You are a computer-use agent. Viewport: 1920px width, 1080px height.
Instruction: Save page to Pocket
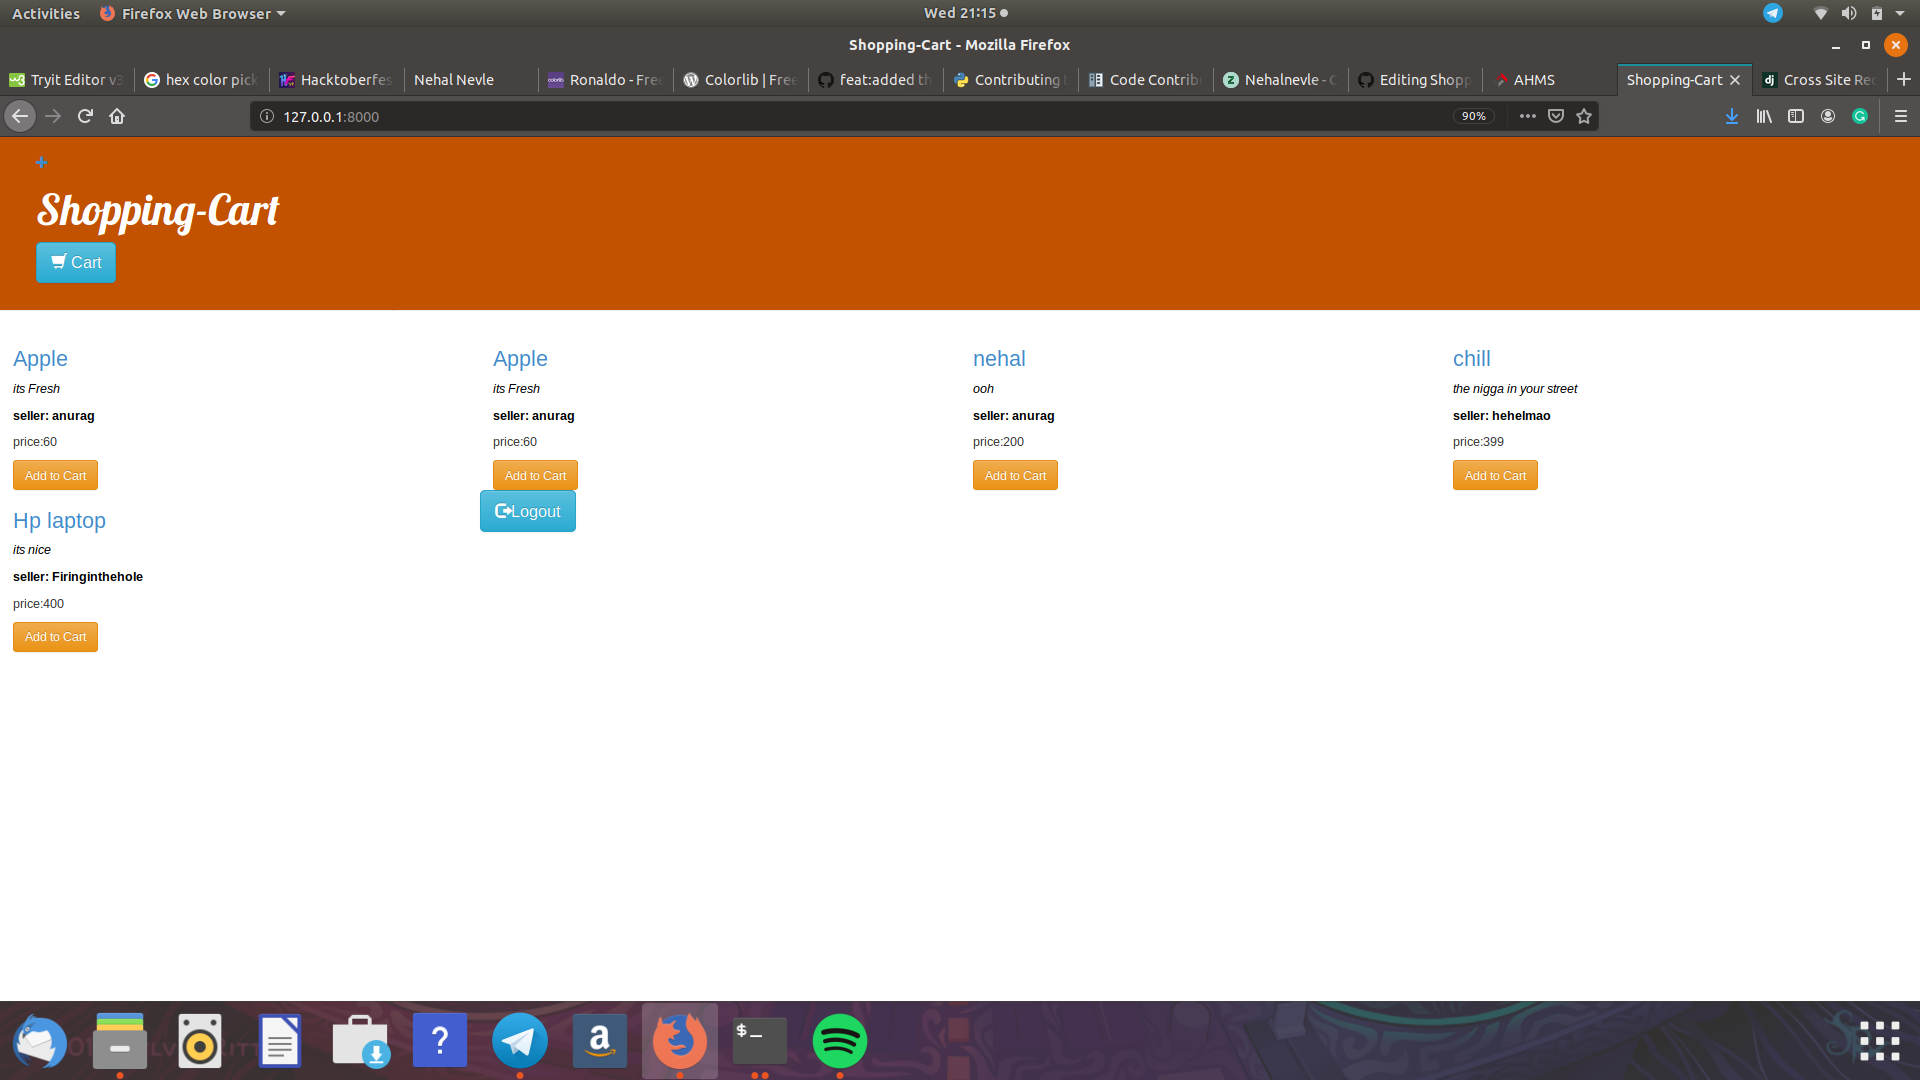[1556, 116]
